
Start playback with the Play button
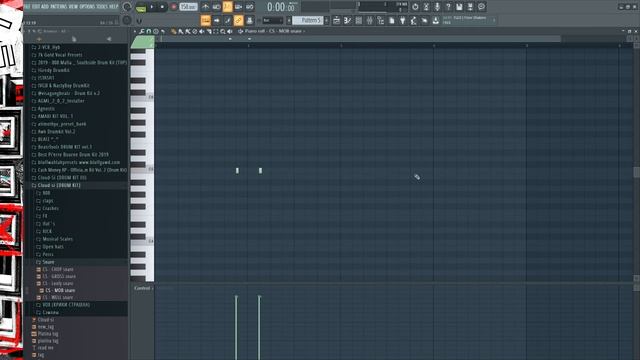click(x=152, y=7)
